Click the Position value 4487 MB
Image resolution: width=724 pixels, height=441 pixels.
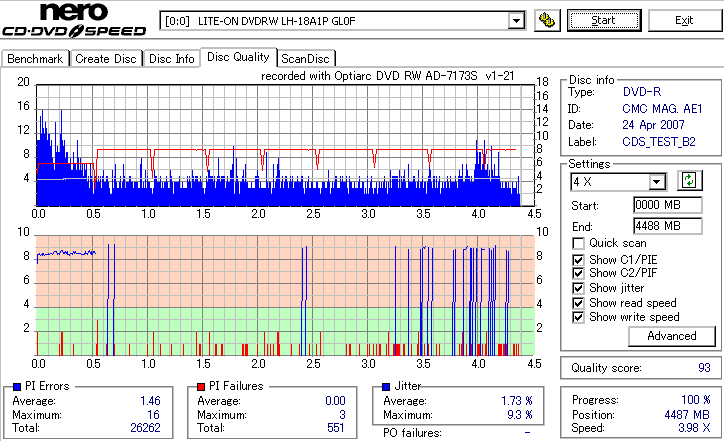coord(687,415)
